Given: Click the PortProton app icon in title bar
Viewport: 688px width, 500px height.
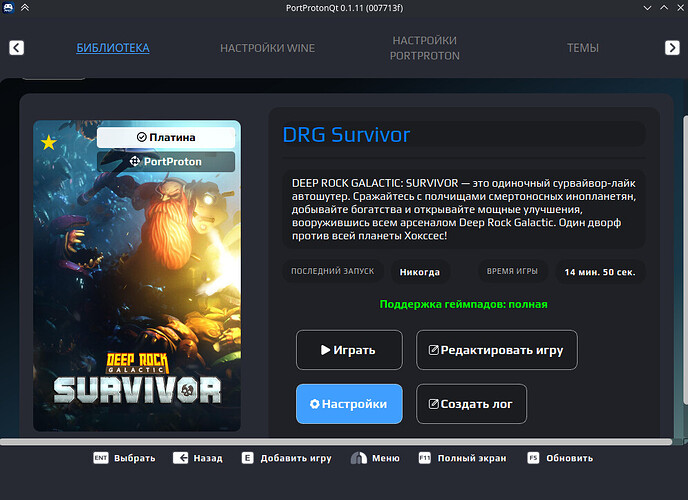Looking at the screenshot, I should tap(8, 7).
